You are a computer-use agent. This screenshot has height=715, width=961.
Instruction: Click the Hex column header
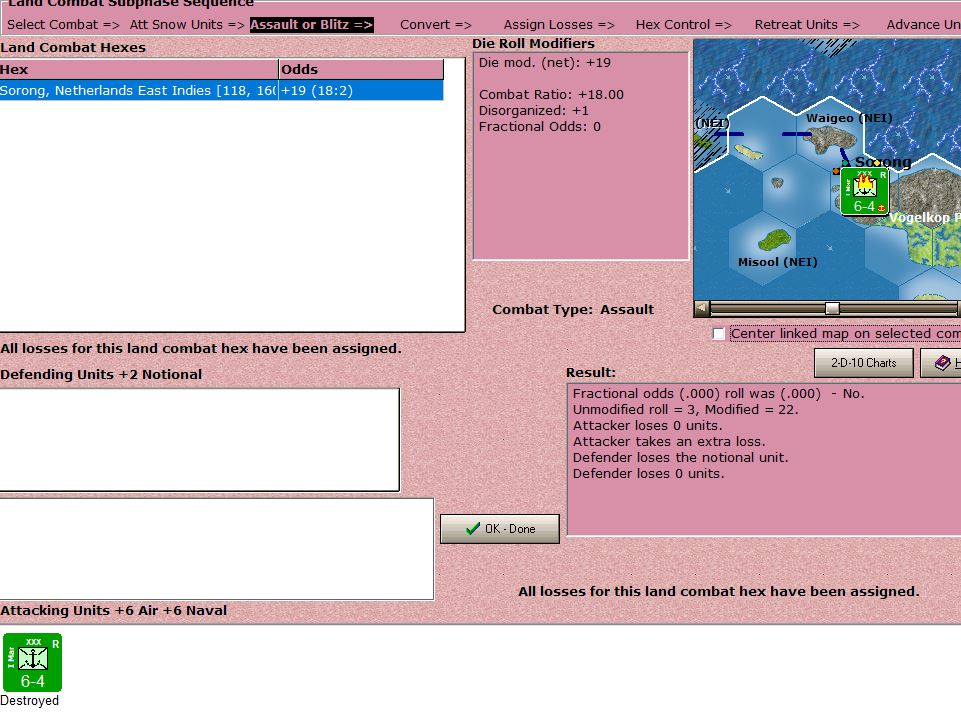(139, 69)
